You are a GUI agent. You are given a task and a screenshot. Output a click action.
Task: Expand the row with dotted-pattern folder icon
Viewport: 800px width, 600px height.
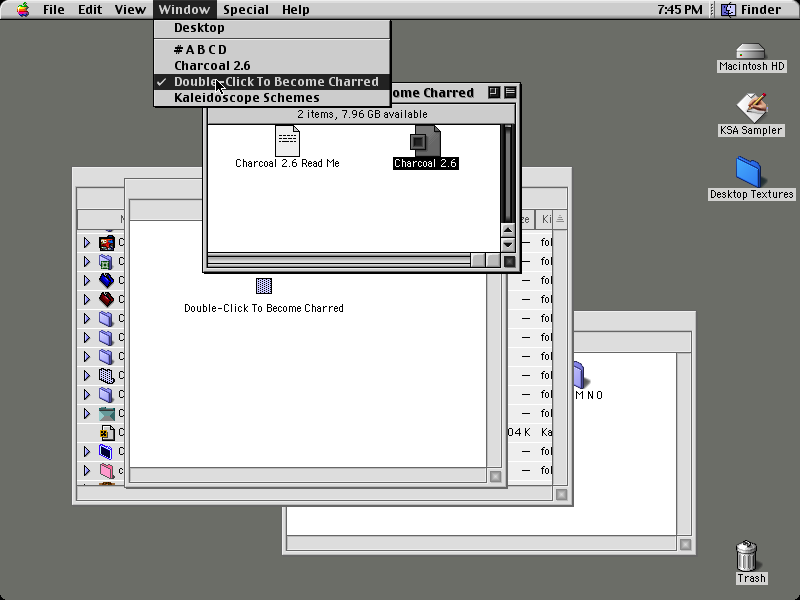pos(87,376)
